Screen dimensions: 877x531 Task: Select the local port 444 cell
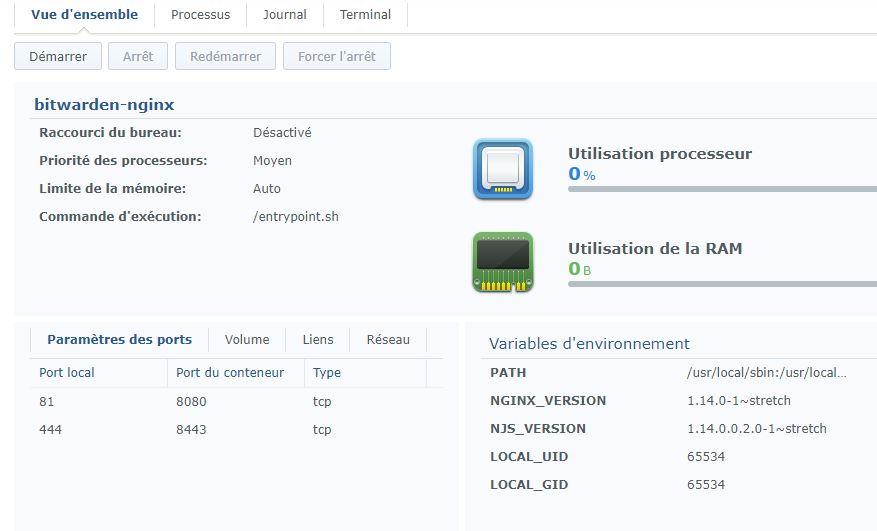(50, 430)
